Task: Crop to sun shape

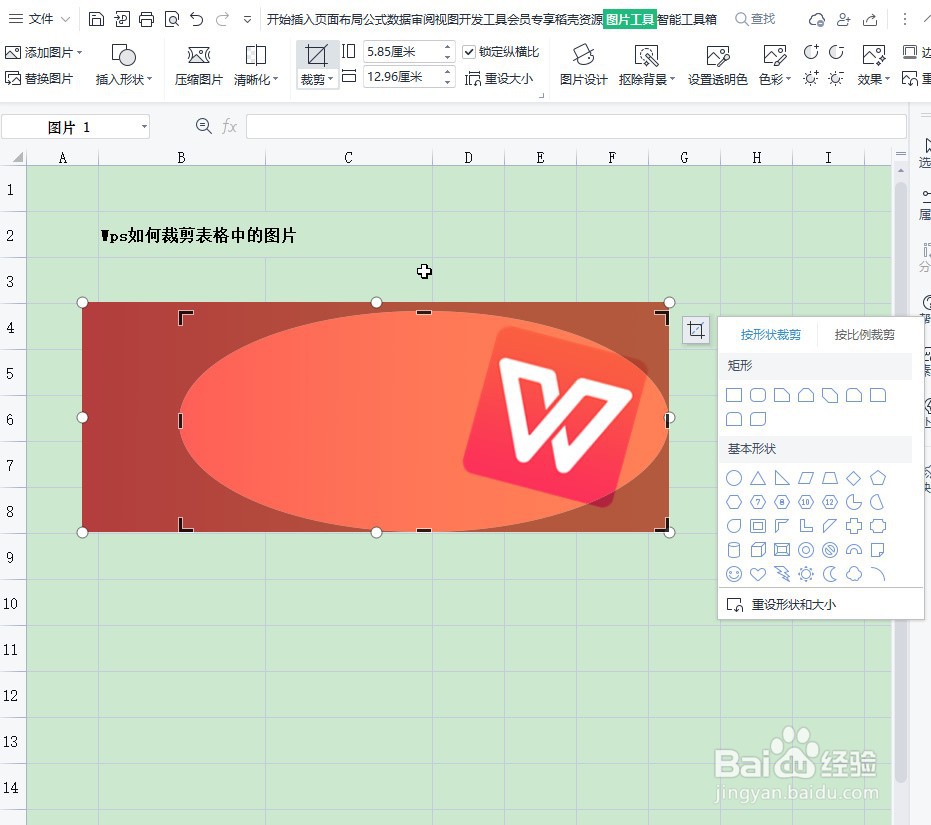Action: (806, 574)
